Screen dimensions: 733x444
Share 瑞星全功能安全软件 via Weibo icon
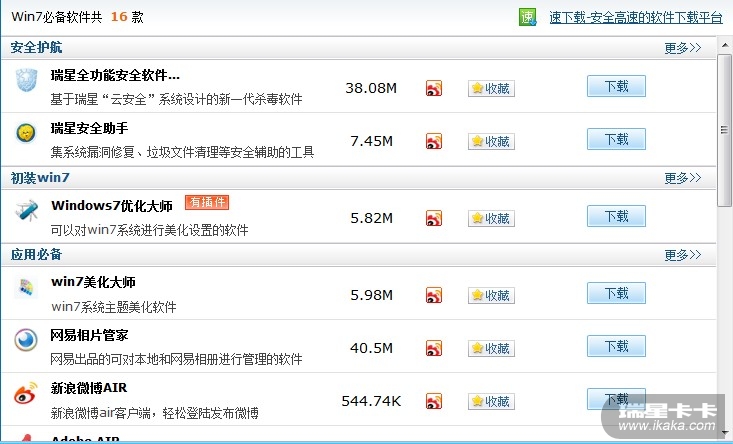pos(434,88)
